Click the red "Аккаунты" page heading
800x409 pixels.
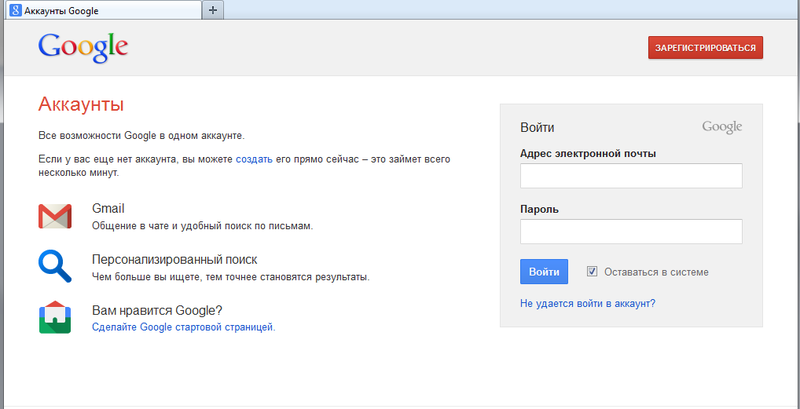81,104
